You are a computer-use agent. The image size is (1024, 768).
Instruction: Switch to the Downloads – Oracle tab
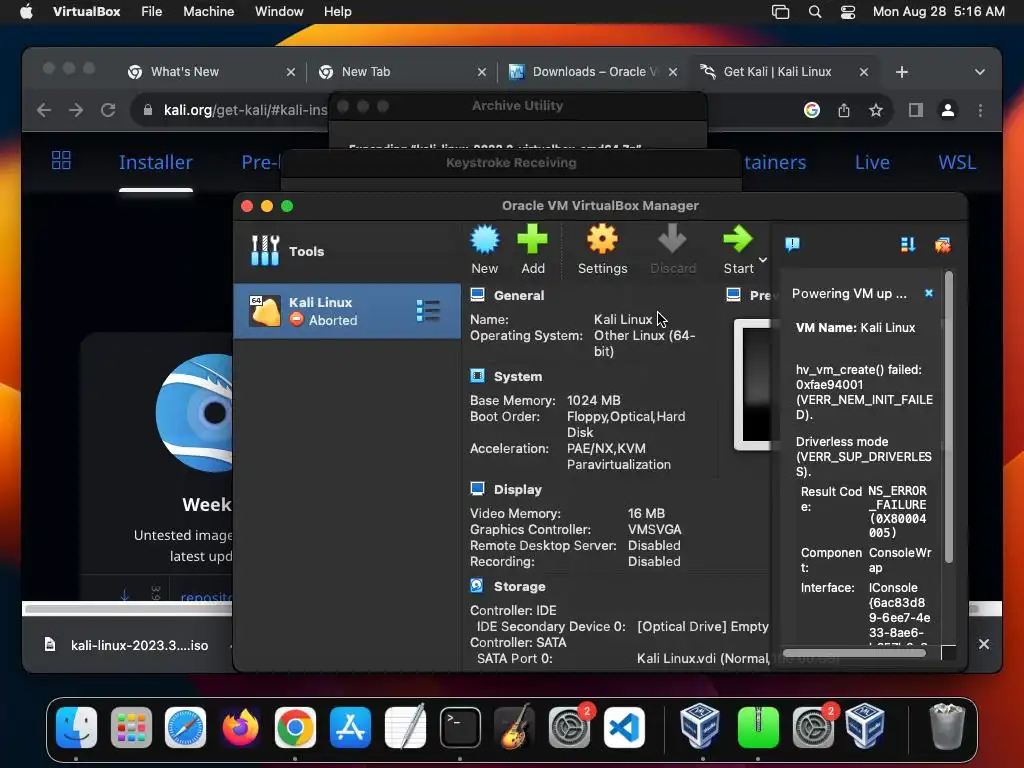pos(593,72)
